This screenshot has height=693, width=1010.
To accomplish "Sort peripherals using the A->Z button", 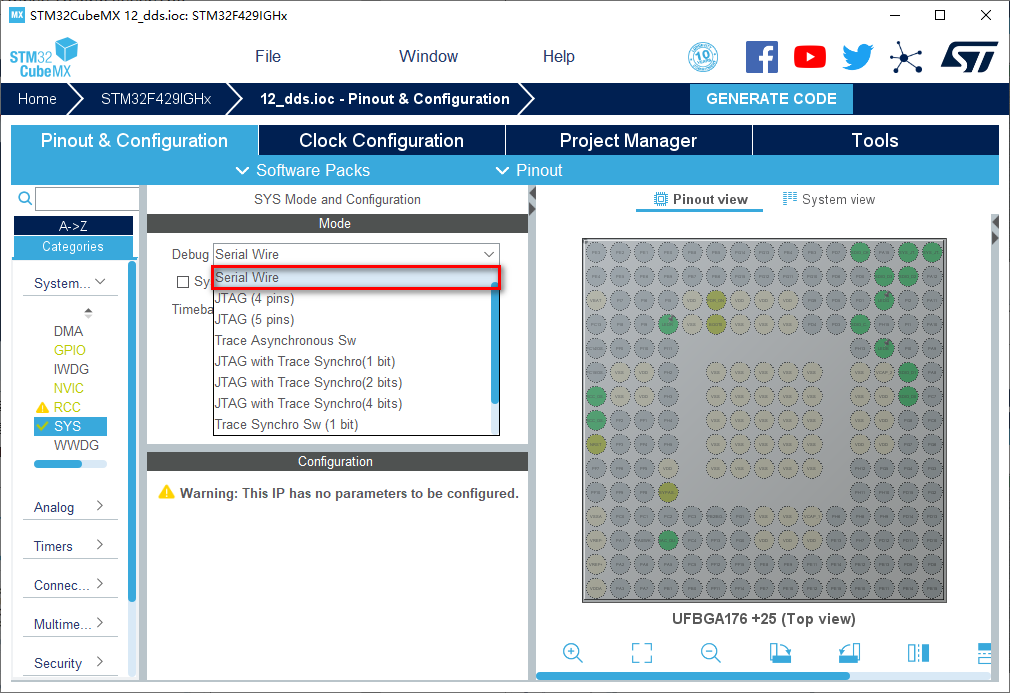I will (x=73, y=226).
